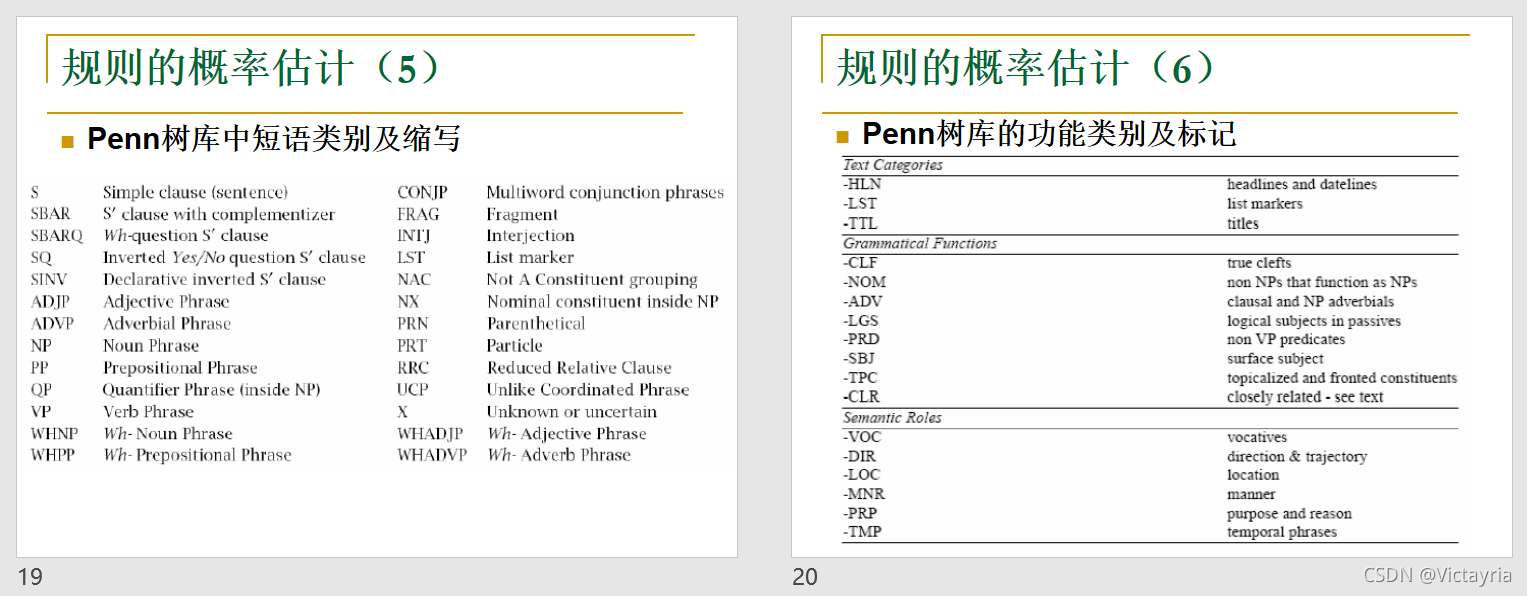Click the 'Text Categories' section header
The height and width of the screenshot is (596, 1527).
click(x=893, y=165)
